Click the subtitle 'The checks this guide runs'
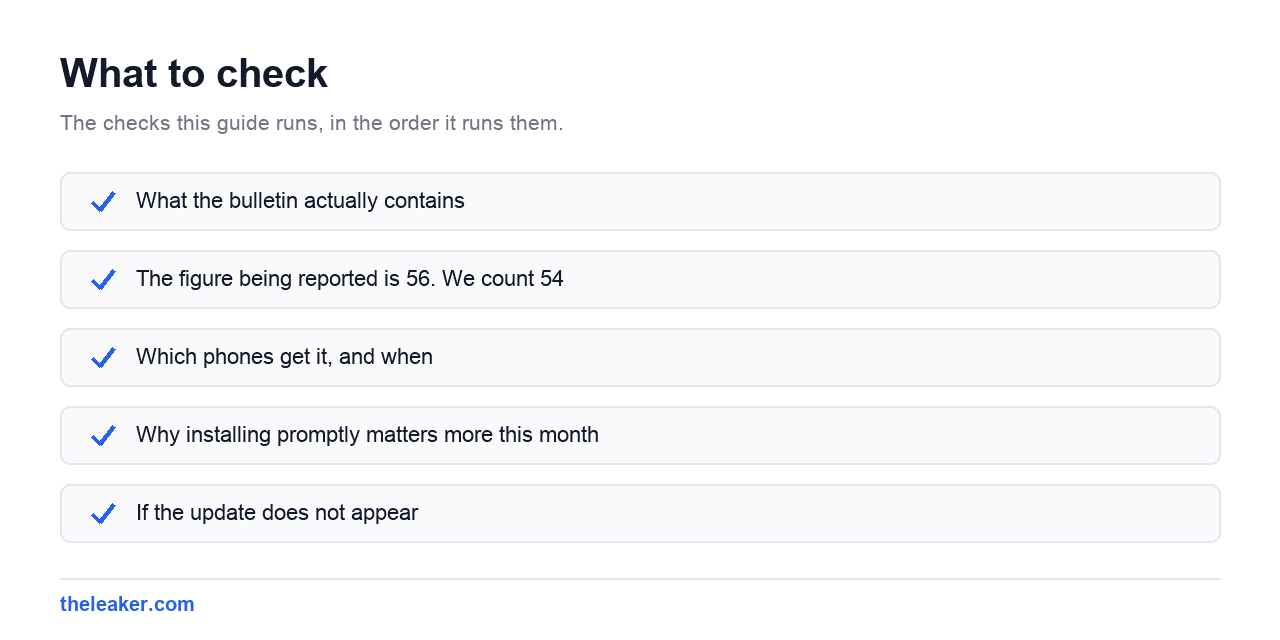The height and width of the screenshot is (640, 1280). point(311,124)
